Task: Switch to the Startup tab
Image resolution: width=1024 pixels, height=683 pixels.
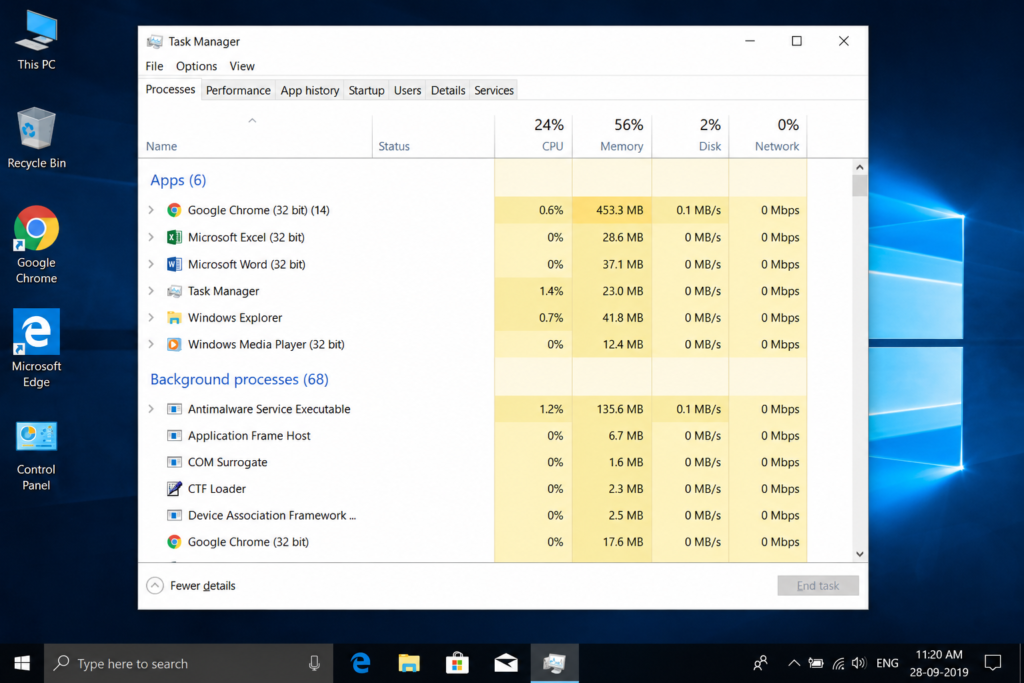Action: coord(366,90)
